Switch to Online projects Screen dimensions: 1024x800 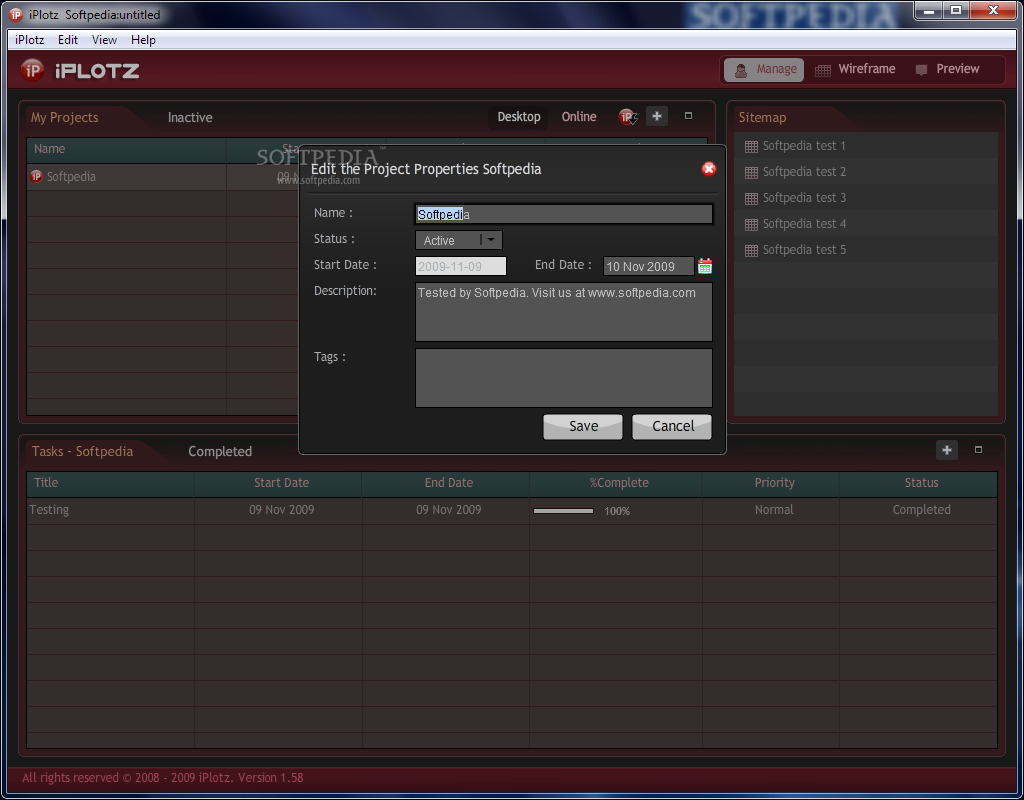(579, 117)
